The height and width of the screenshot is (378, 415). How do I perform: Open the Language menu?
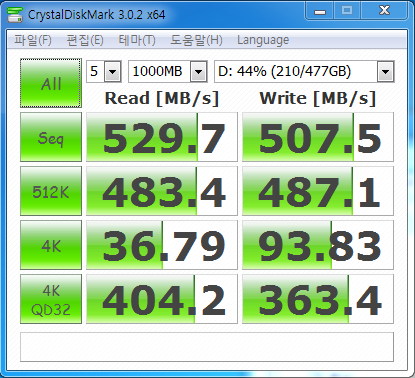point(263,40)
